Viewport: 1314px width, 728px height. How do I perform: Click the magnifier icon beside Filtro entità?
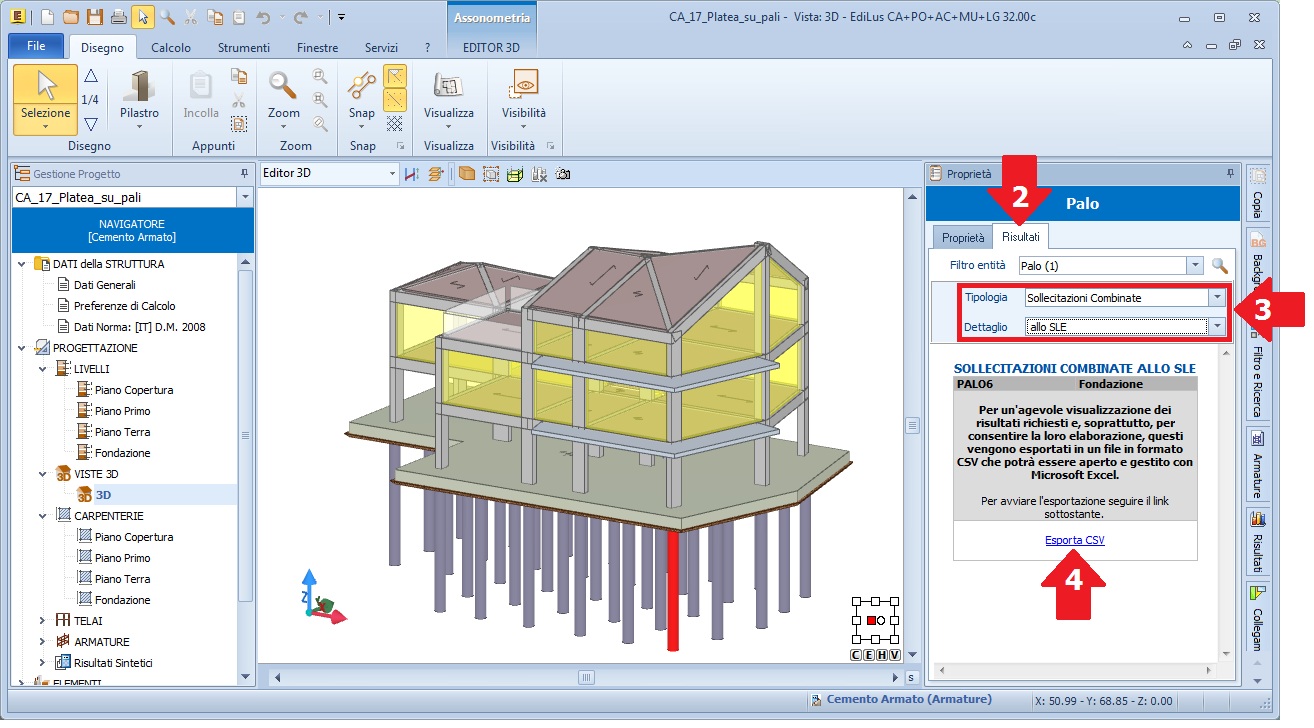click(1219, 266)
